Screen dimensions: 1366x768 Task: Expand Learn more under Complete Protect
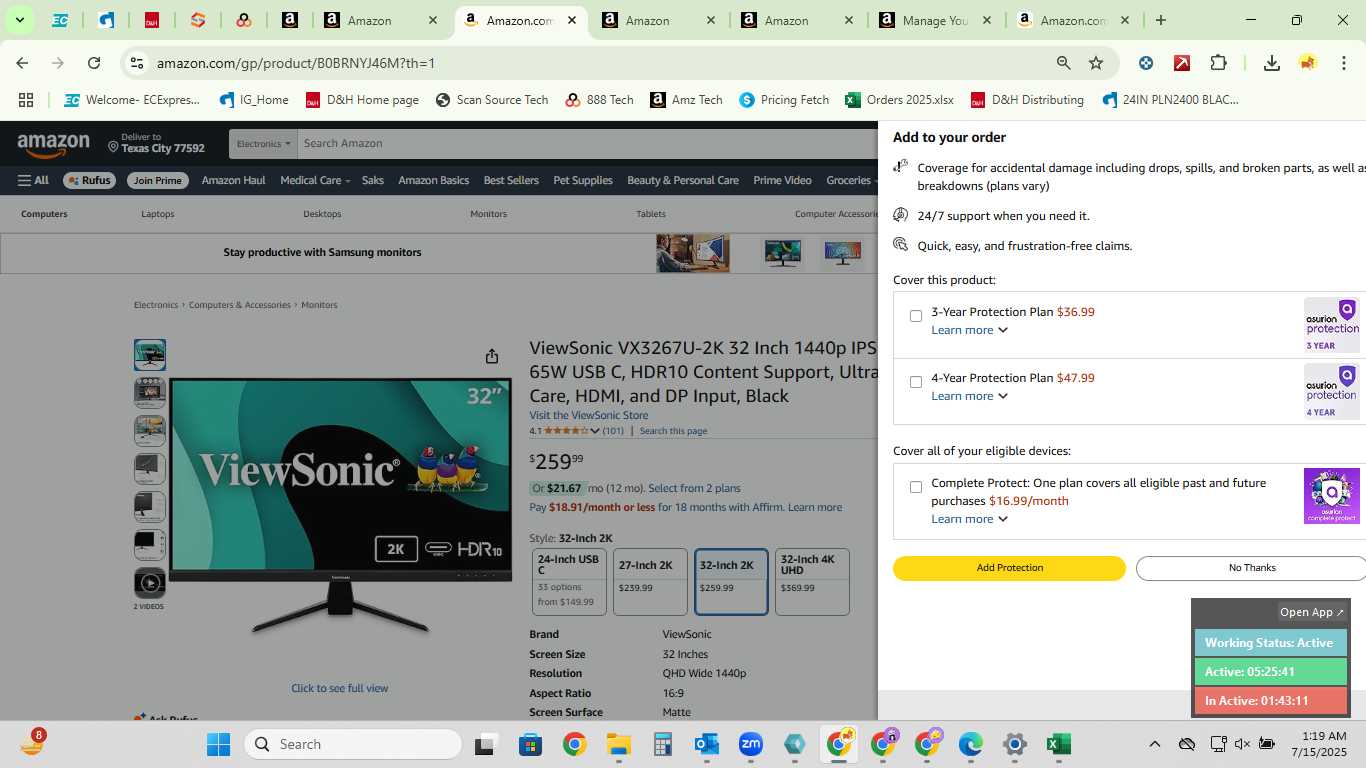(x=969, y=519)
